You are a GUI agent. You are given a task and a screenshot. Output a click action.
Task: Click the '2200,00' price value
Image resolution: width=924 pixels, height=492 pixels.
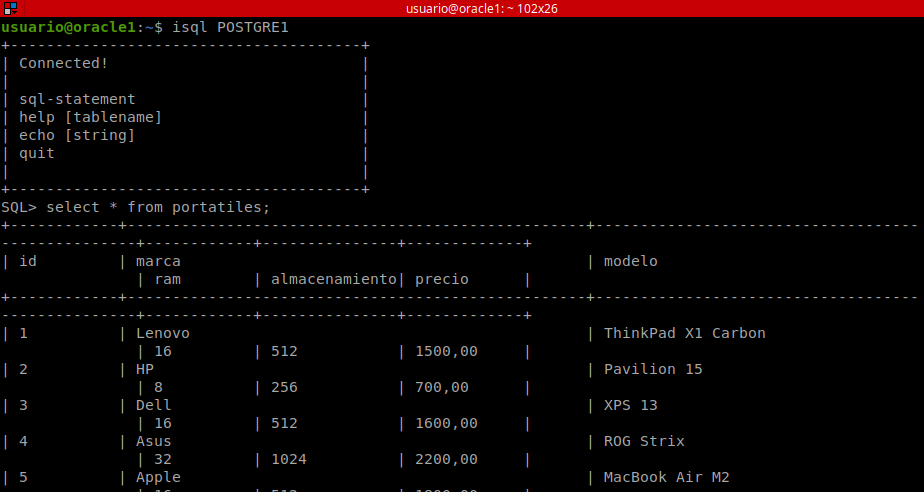pos(446,460)
